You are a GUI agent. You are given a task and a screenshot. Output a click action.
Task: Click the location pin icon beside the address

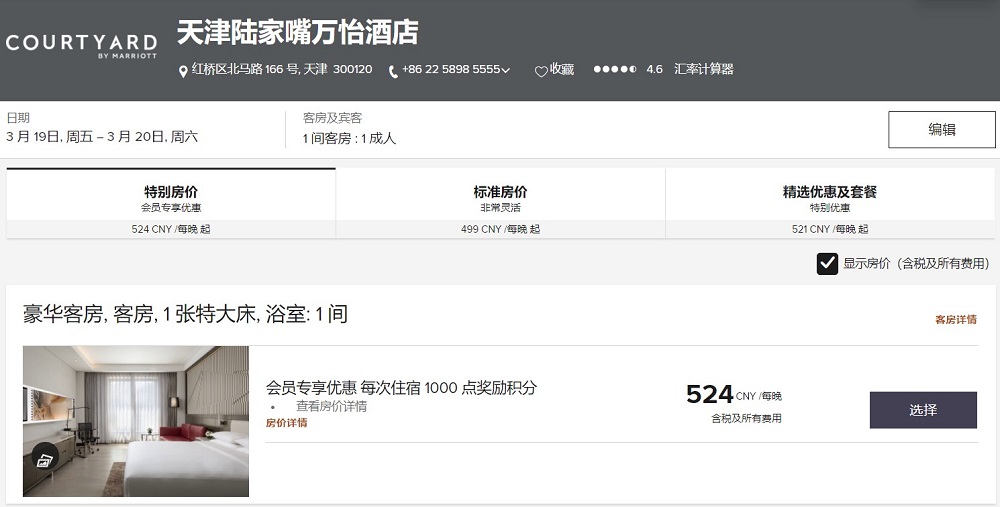pos(183,71)
